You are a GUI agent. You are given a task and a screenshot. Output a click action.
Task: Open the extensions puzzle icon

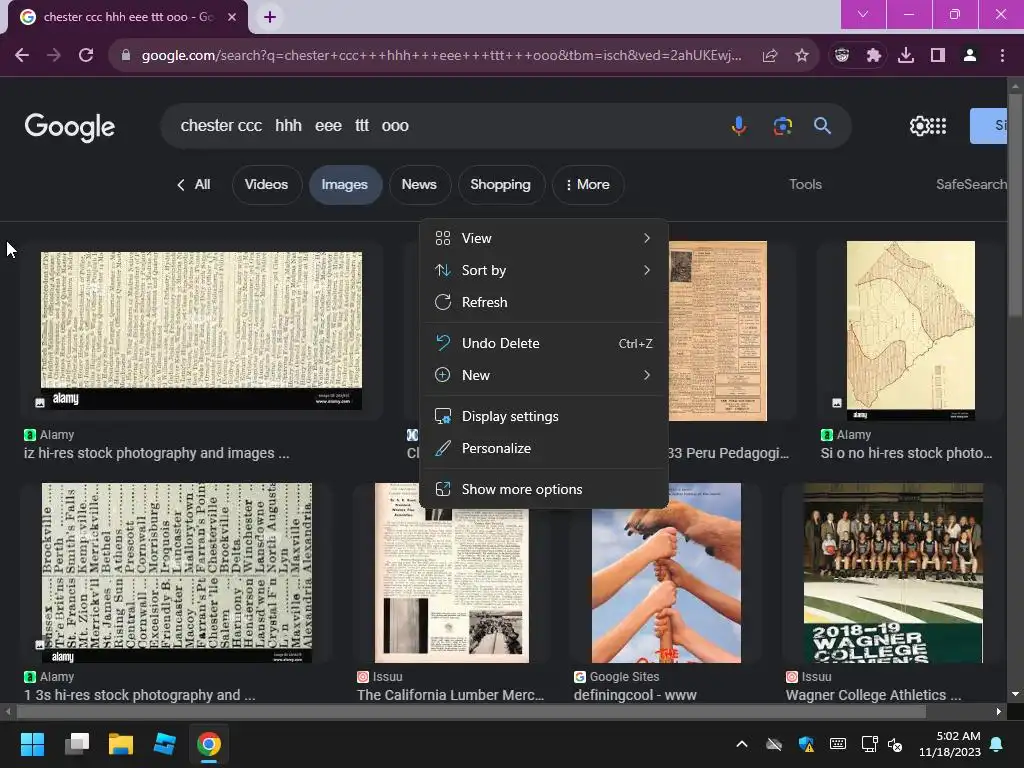coord(873,56)
